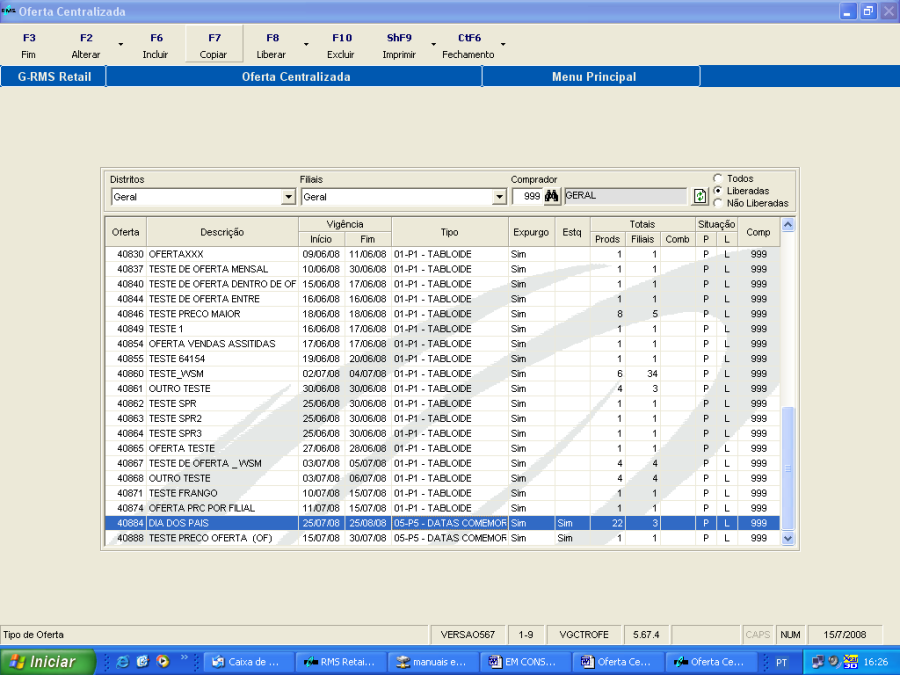900x675 pixels.
Task: Click the Expurgo column header
Action: pyautogui.click(x=531, y=232)
